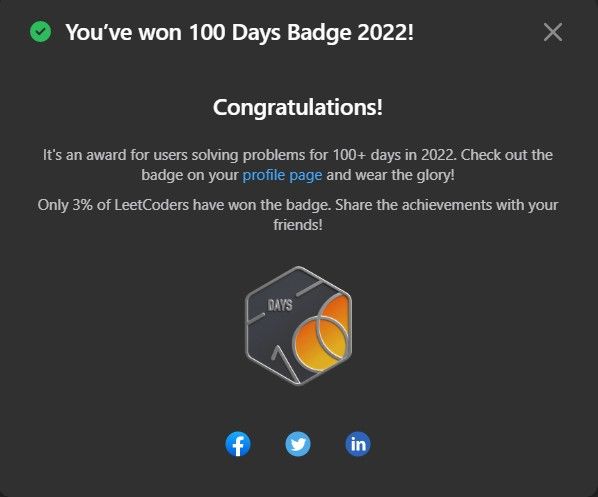The image size is (598, 497).
Task: Select the Congratulations! heading
Action: [297, 107]
